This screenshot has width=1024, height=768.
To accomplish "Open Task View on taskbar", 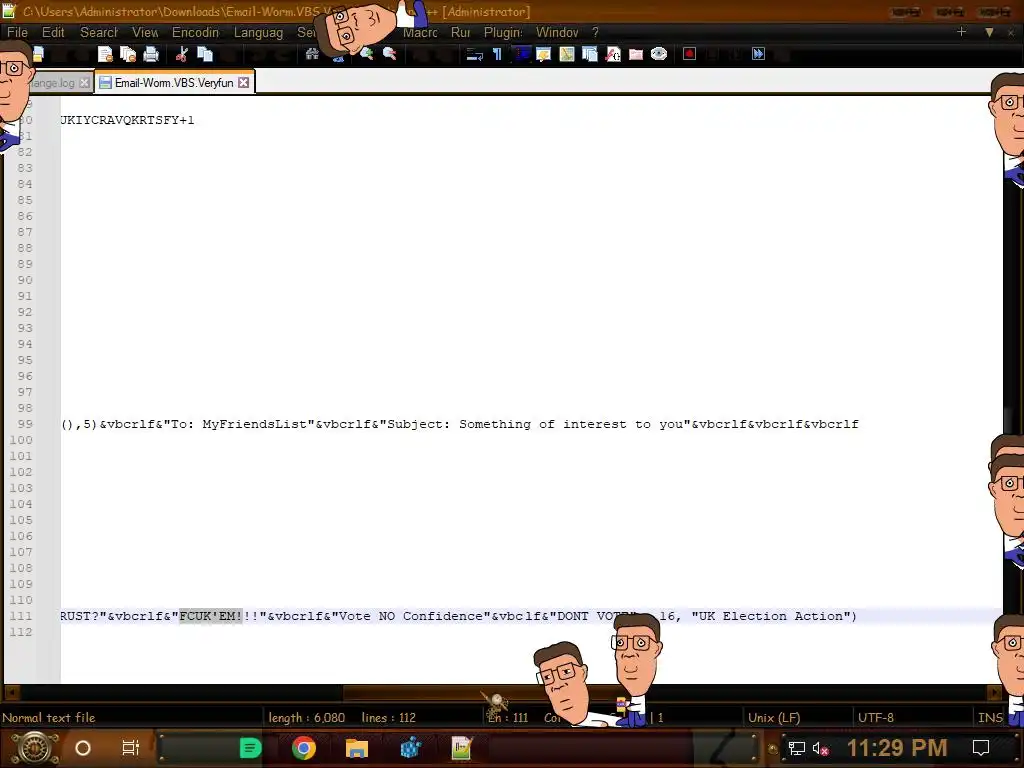I will (x=131, y=748).
